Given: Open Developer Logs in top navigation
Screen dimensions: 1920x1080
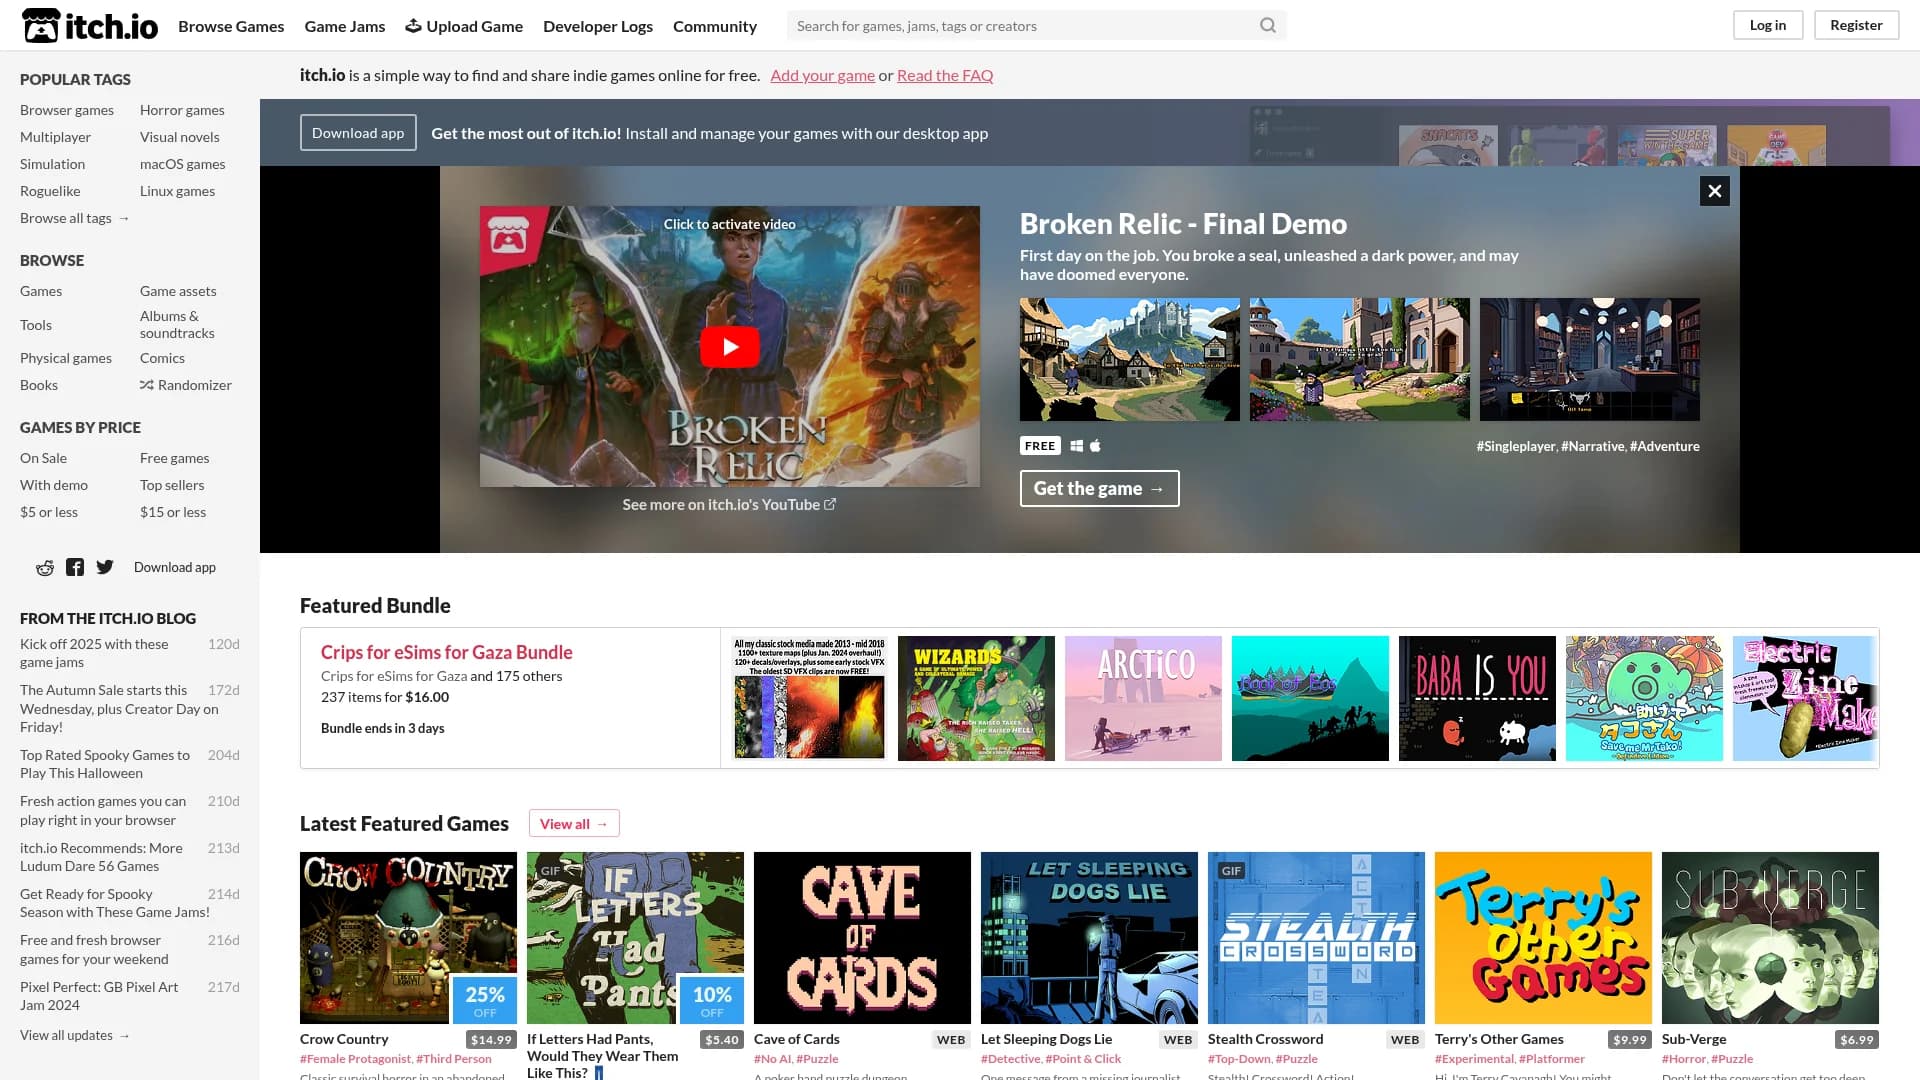Looking at the screenshot, I should pos(598,26).
